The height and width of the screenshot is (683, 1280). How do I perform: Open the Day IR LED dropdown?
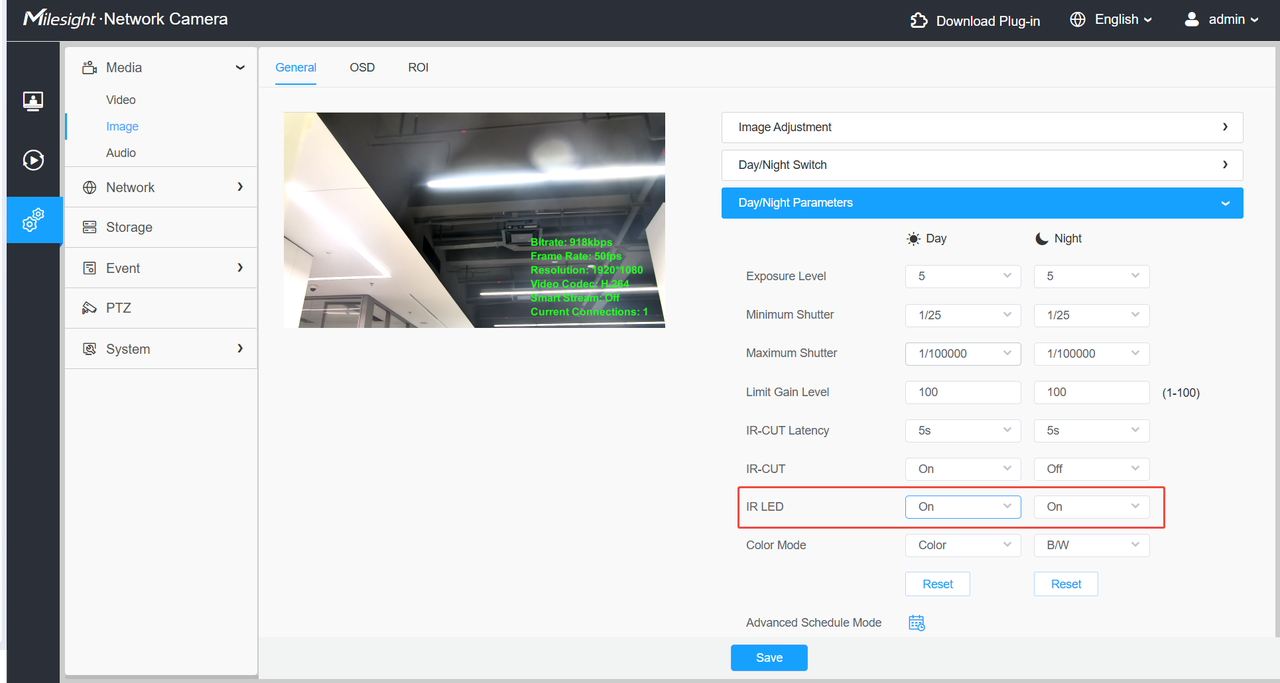[963, 507]
